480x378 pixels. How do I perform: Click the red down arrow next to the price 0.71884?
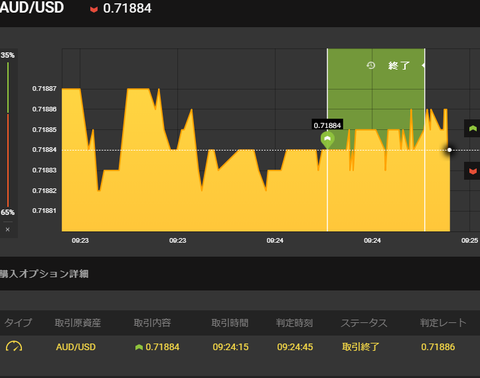click(x=94, y=9)
